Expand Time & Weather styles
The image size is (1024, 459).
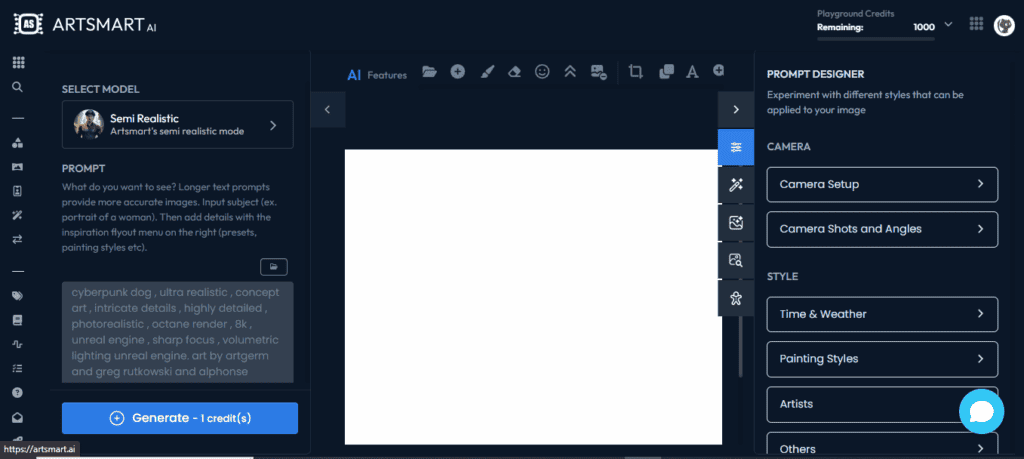pyautogui.click(x=882, y=314)
